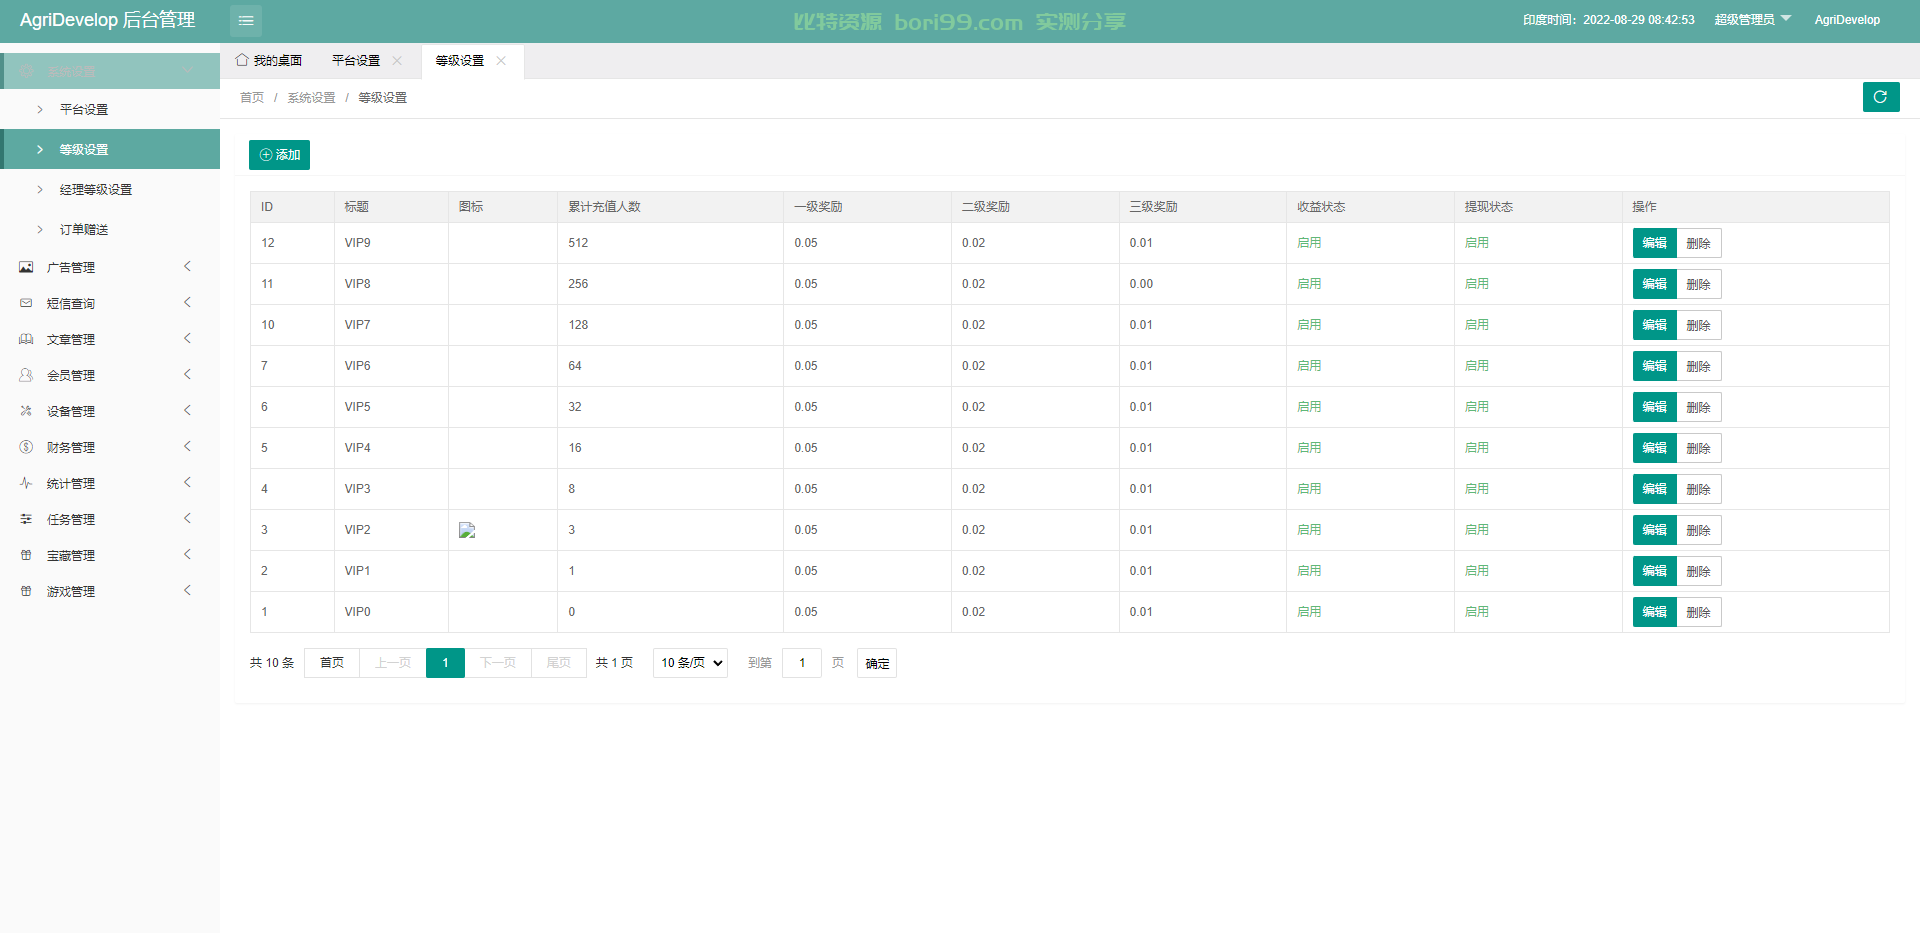Click the 财务管理 coin icon
1920x933 pixels.
[26, 447]
